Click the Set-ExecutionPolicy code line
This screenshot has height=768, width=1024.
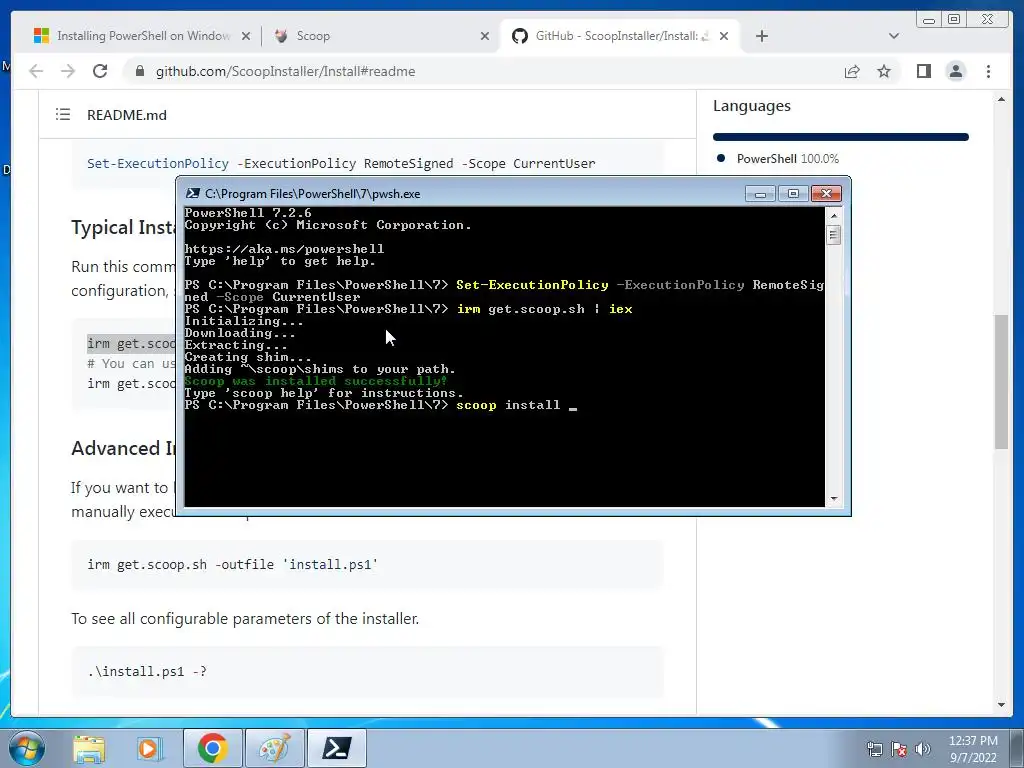click(x=341, y=163)
